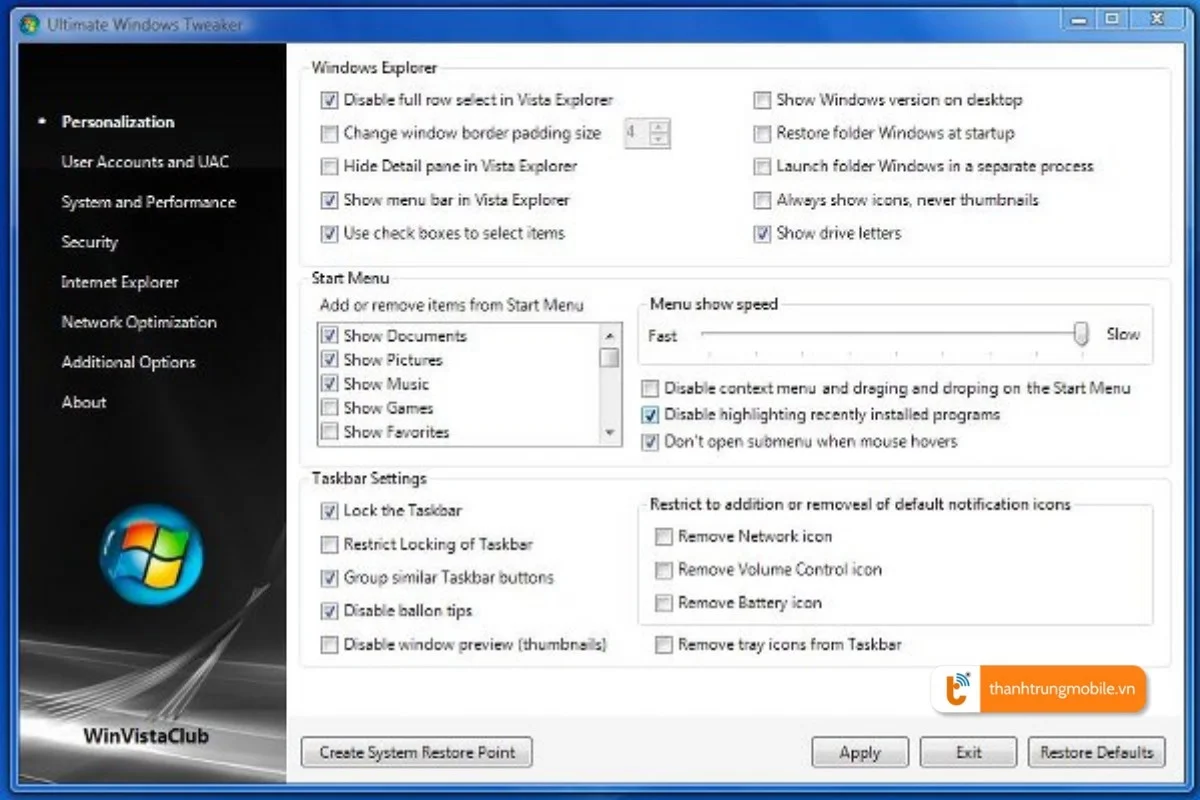Enable Remove Network icon restriction
1200x800 pixels.
[x=663, y=536]
